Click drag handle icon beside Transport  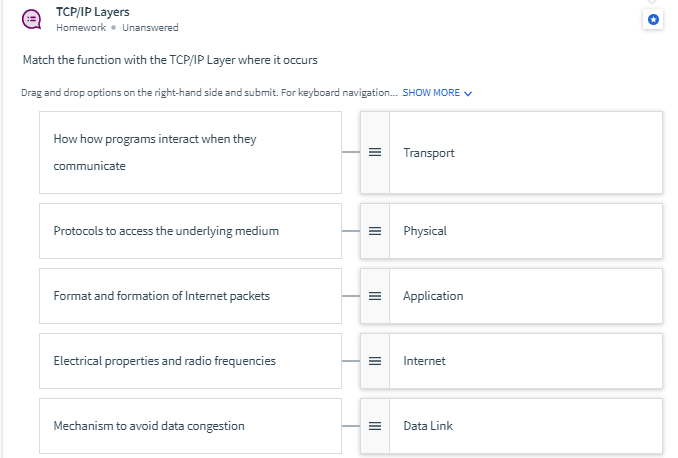(375, 153)
